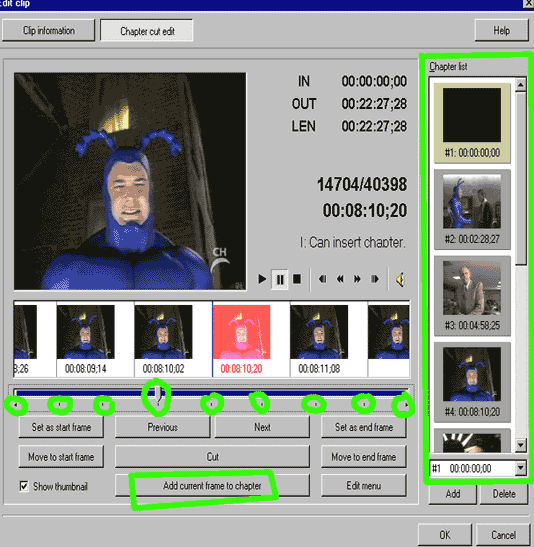Step forward one frame
The image size is (534, 547).
(375, 279)
